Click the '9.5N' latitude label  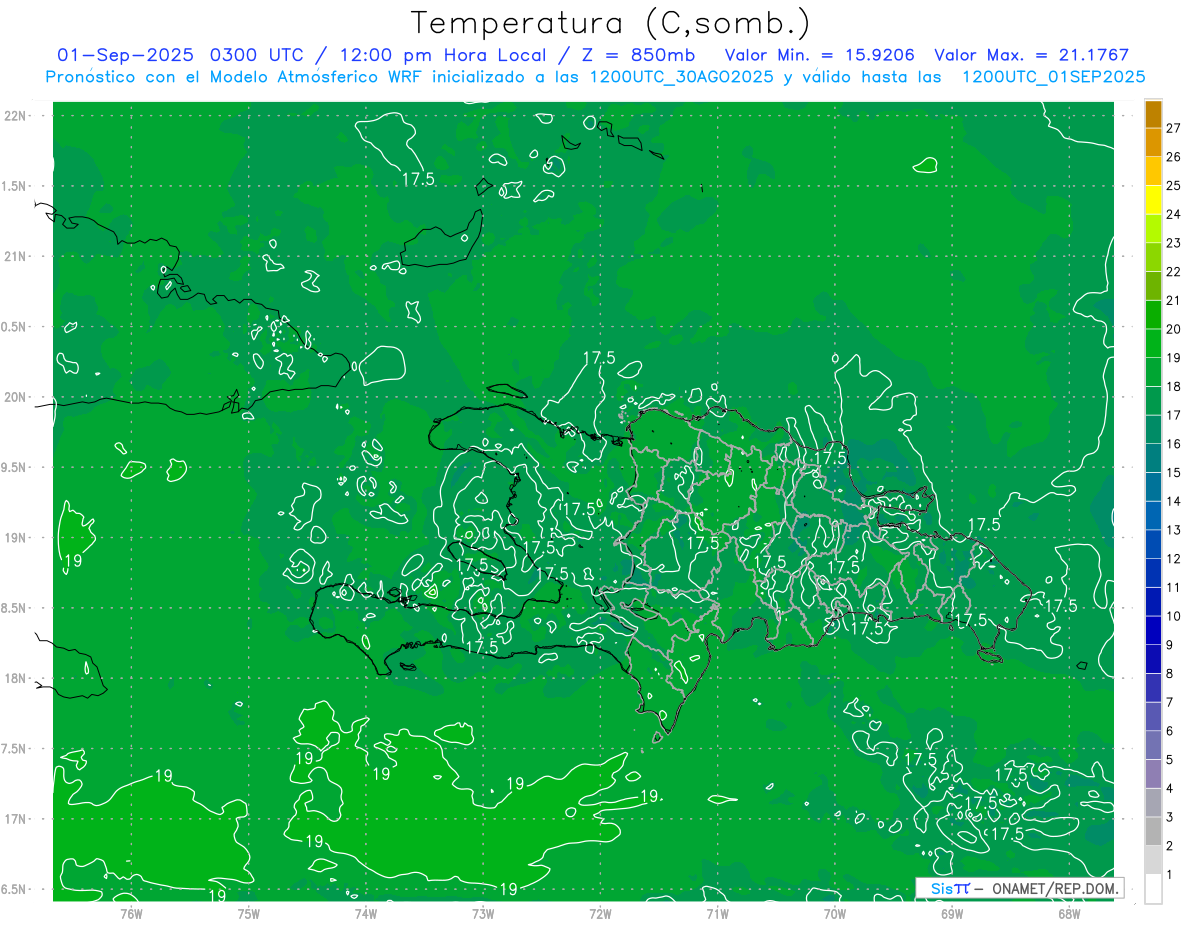pos(13,467)
